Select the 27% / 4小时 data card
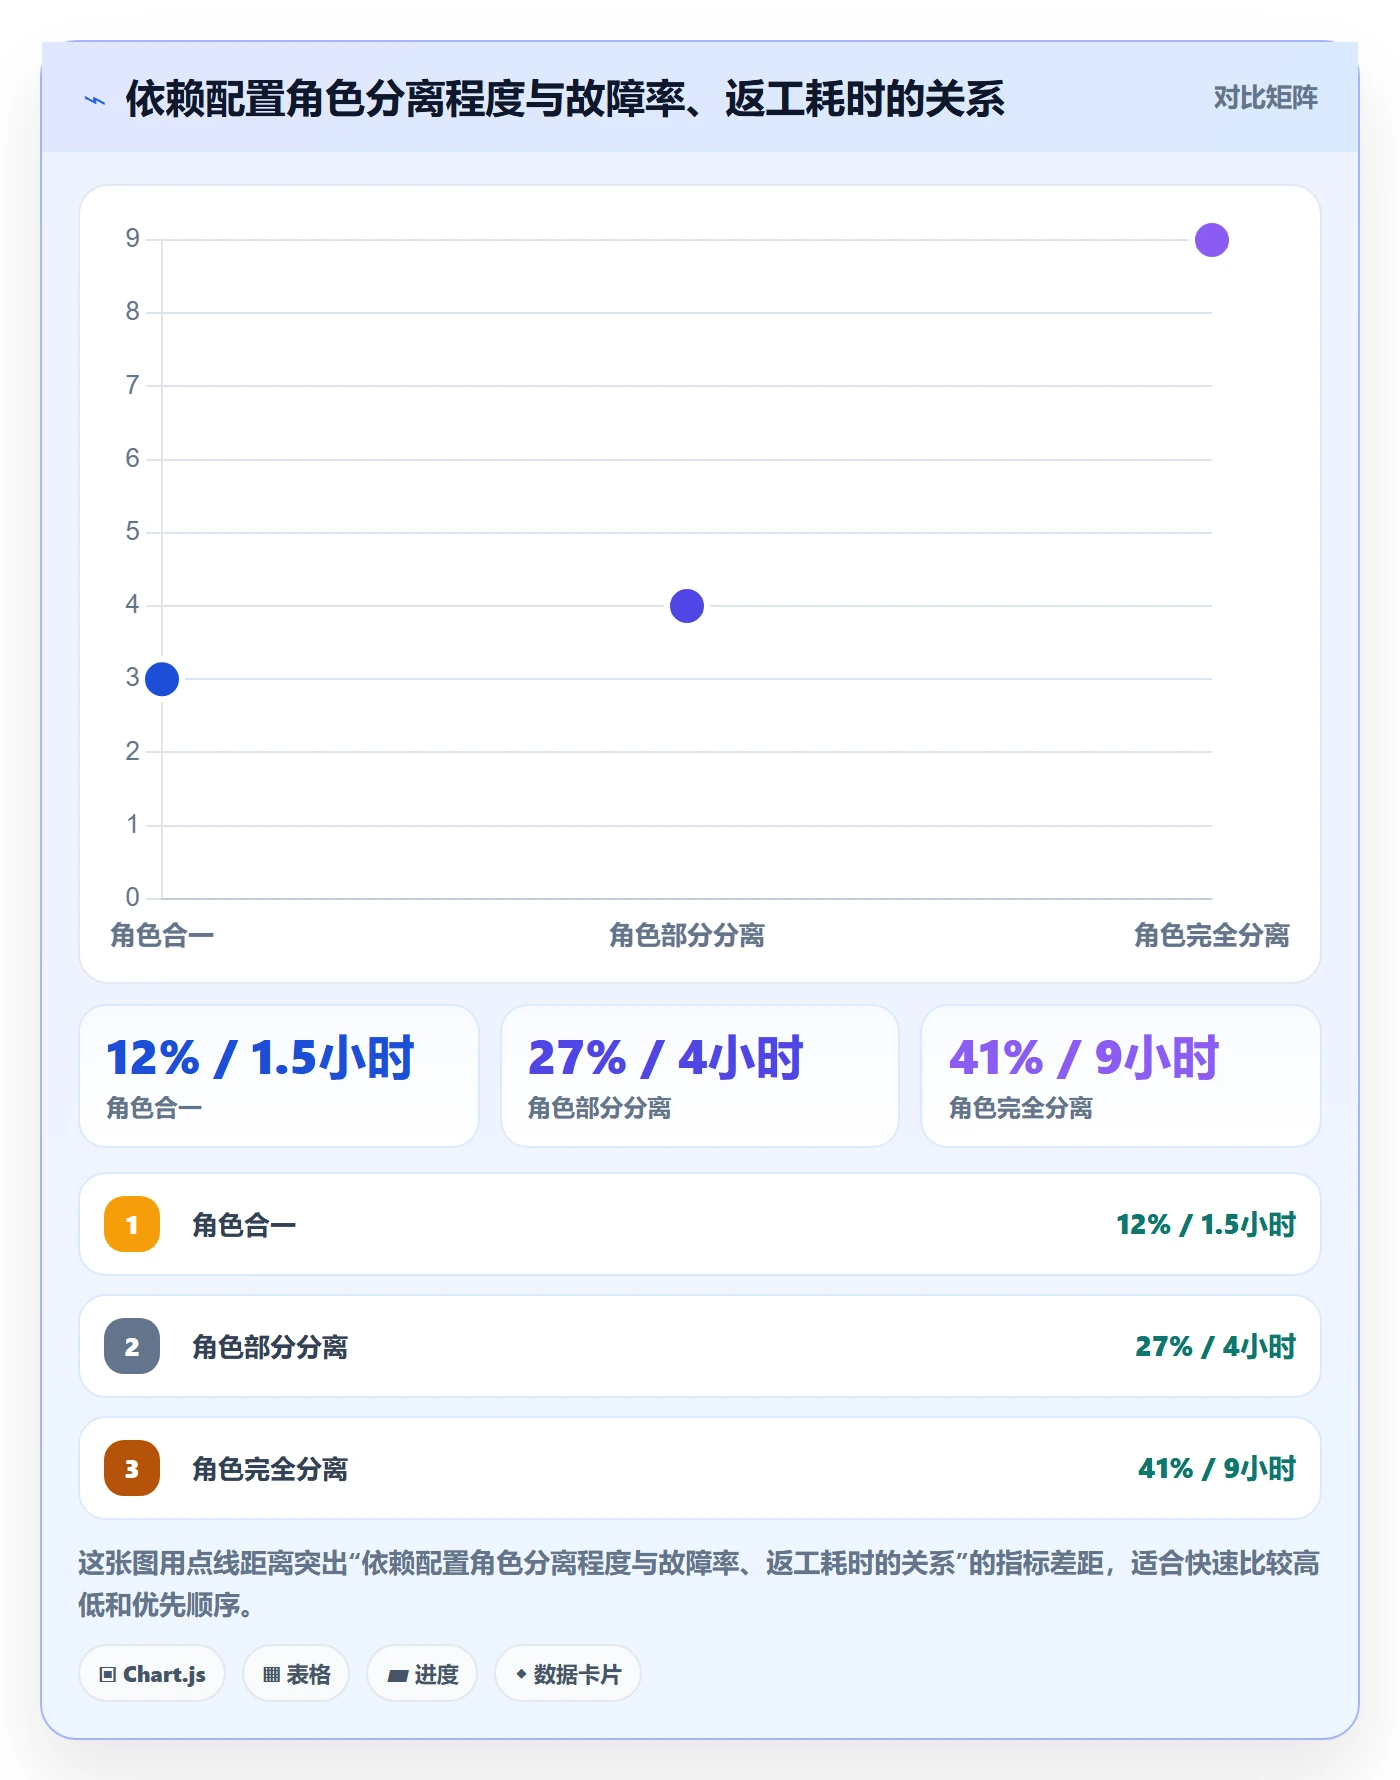This screenshot has height=1780, width=1400. click(700, 1076)
